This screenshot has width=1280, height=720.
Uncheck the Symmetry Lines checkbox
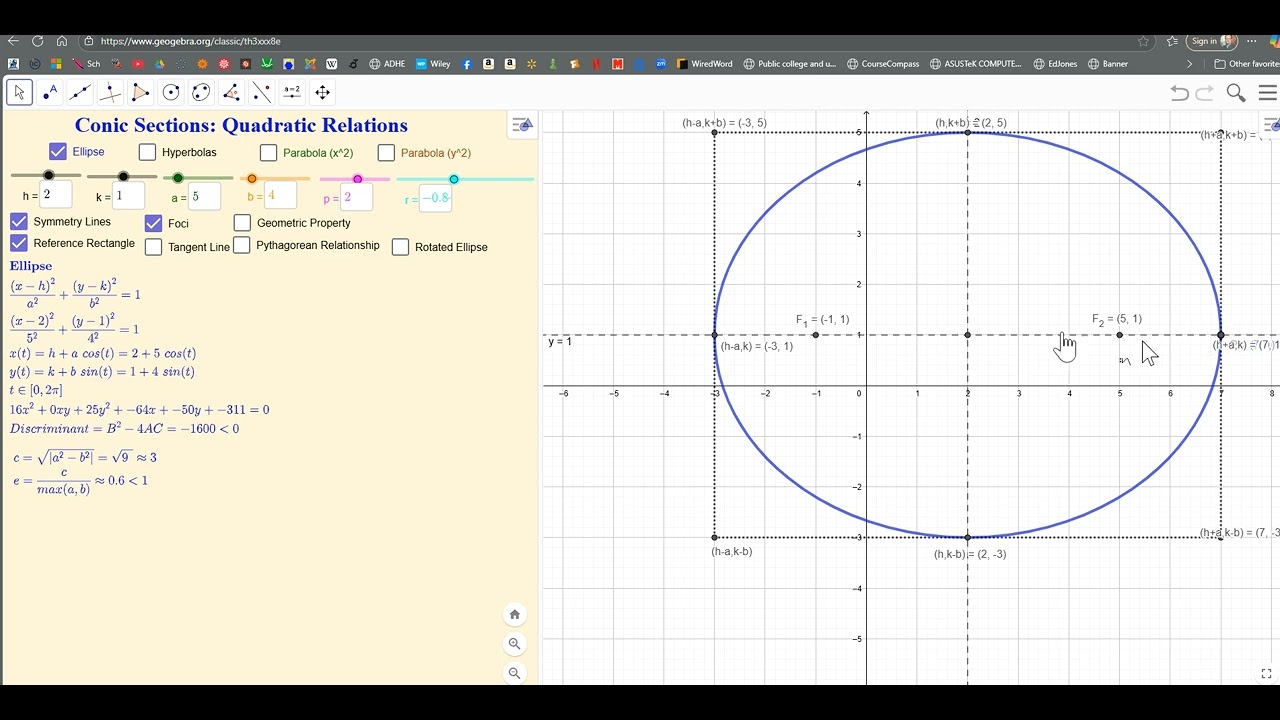19,221
